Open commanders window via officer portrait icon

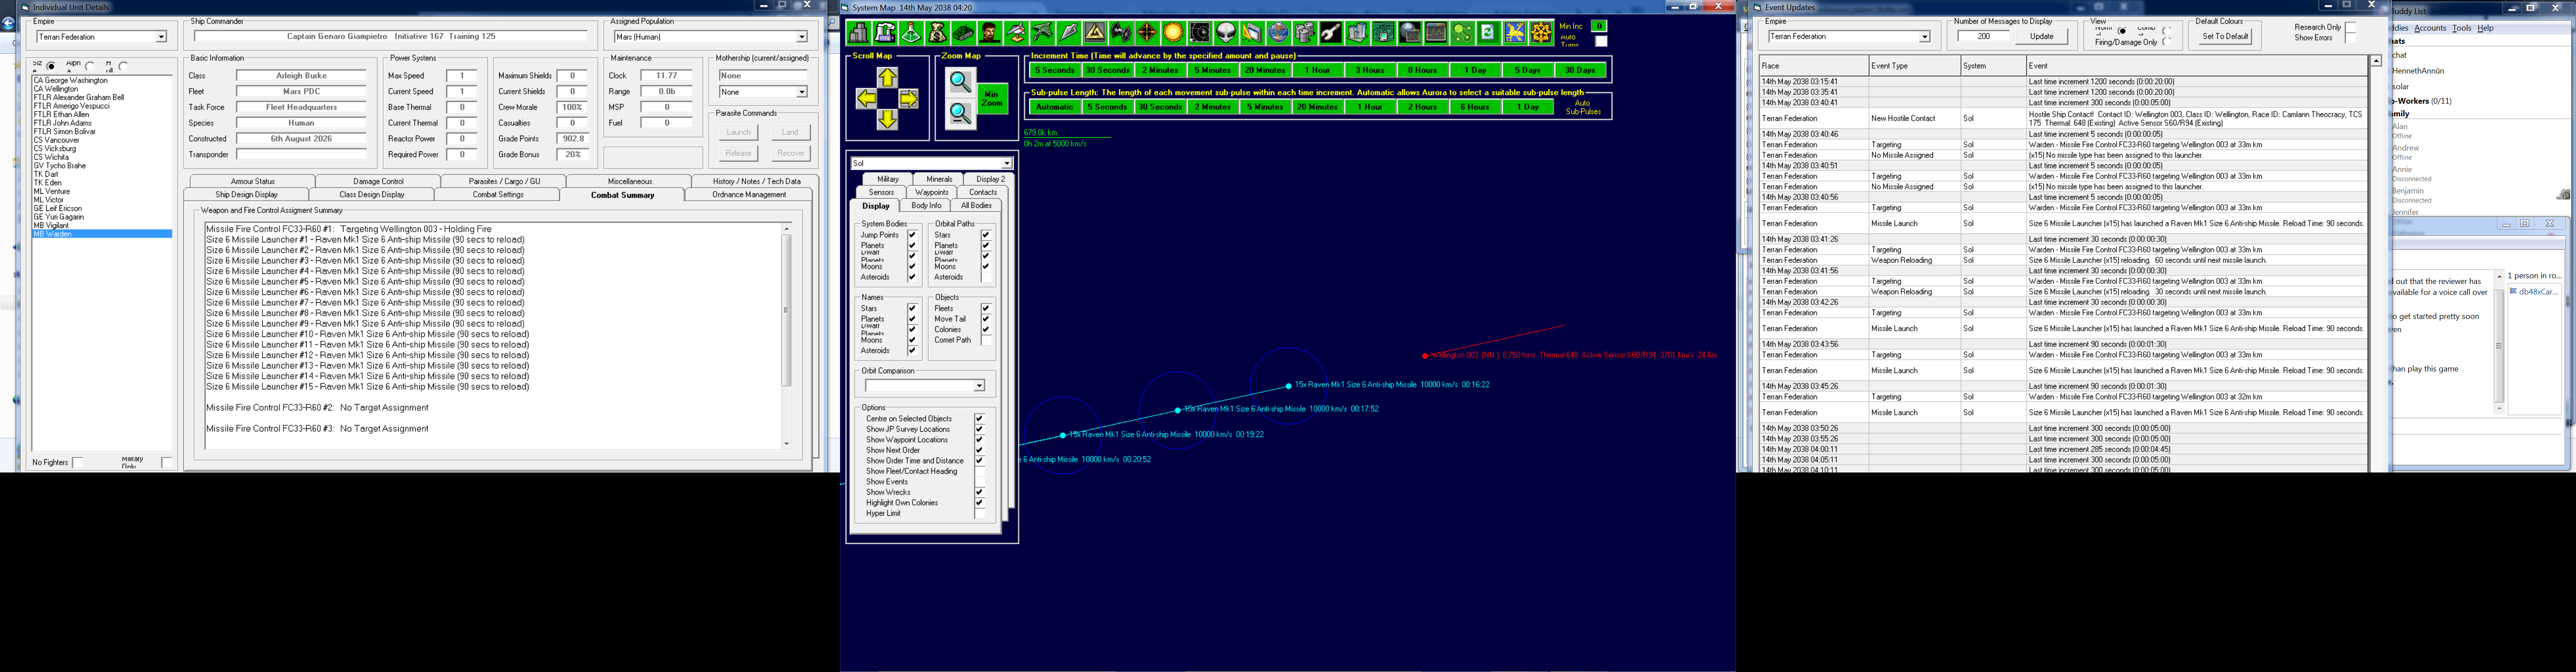[990, 33]
